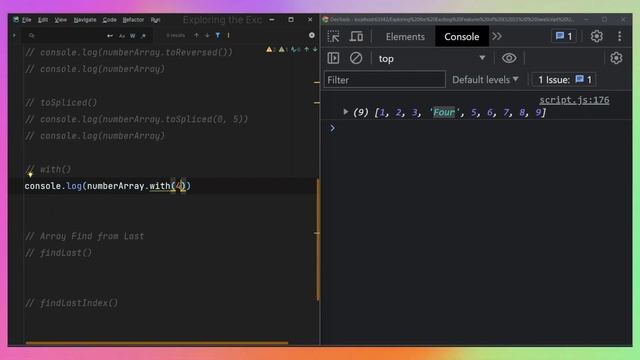Toggle Match Case in the find bar
This screenshot has width=640, height=360.
[122, 36]
